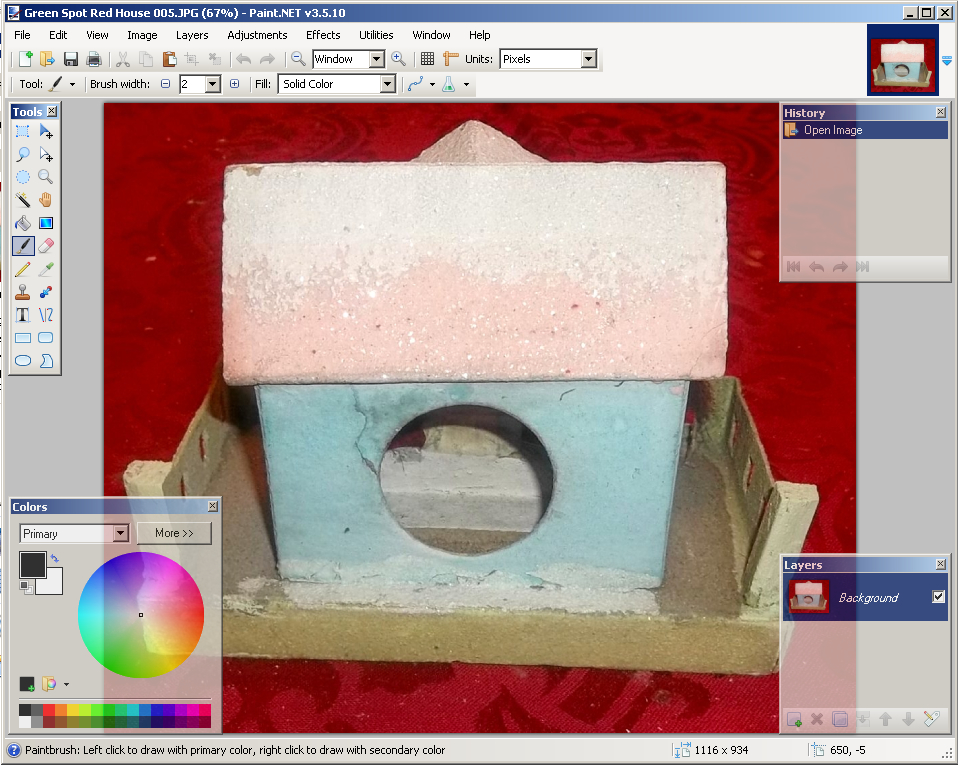Select the Paint Bucket tool
This screenshot has width=958, height=765.
[x=22, y=222]
